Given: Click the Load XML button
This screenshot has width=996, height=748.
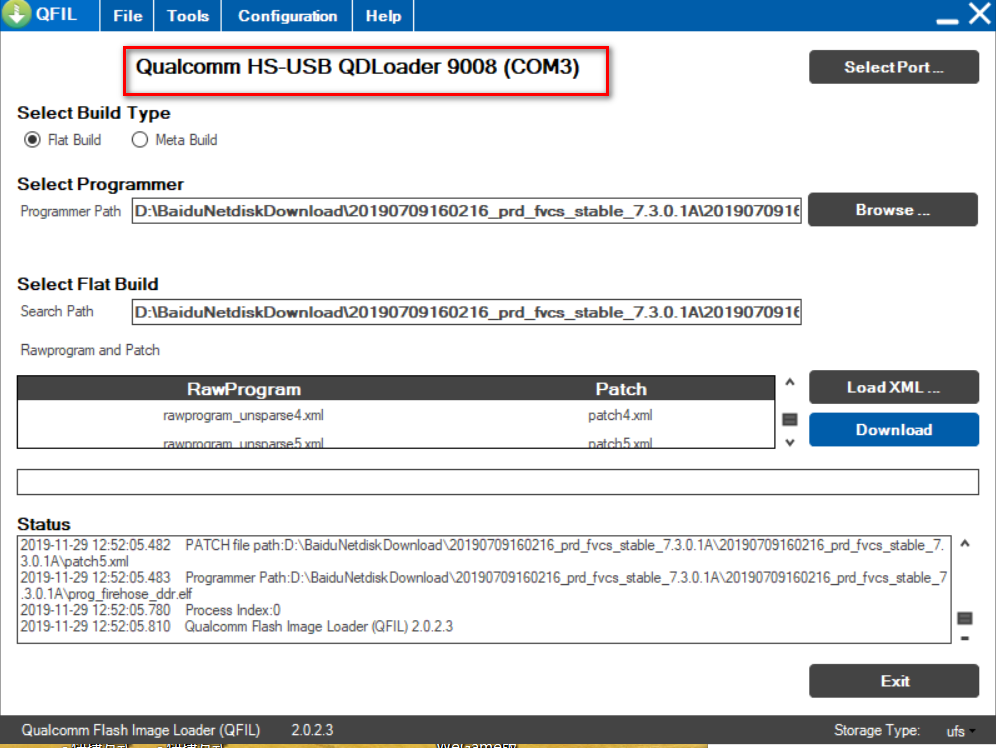Looking at the screenshot, I should [x=893, y=387].
